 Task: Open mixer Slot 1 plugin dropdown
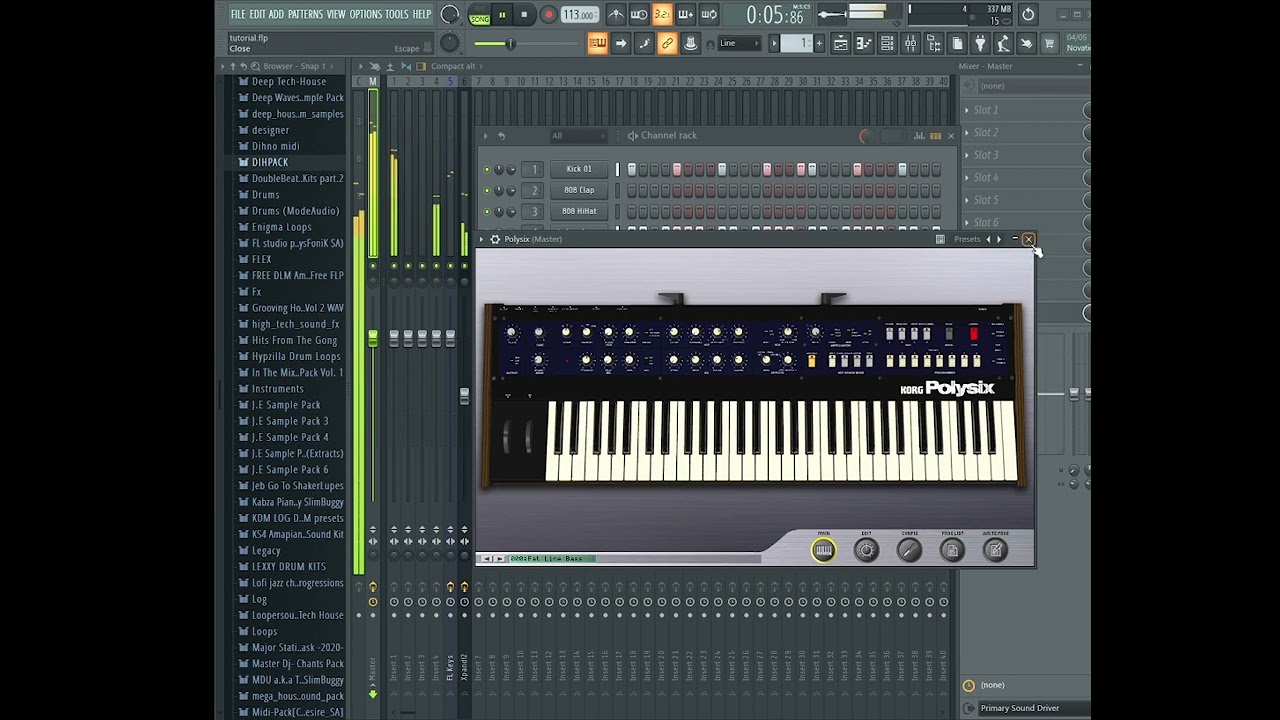(x=967, y=110)
